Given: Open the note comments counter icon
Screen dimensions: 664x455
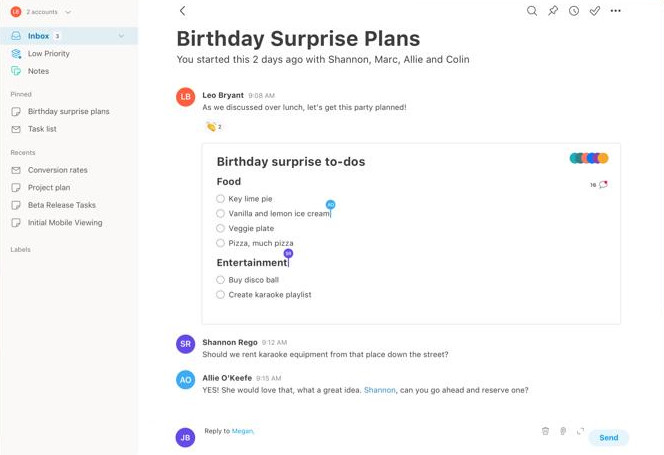Looking at the screenshot, I should tap(599, 185).
